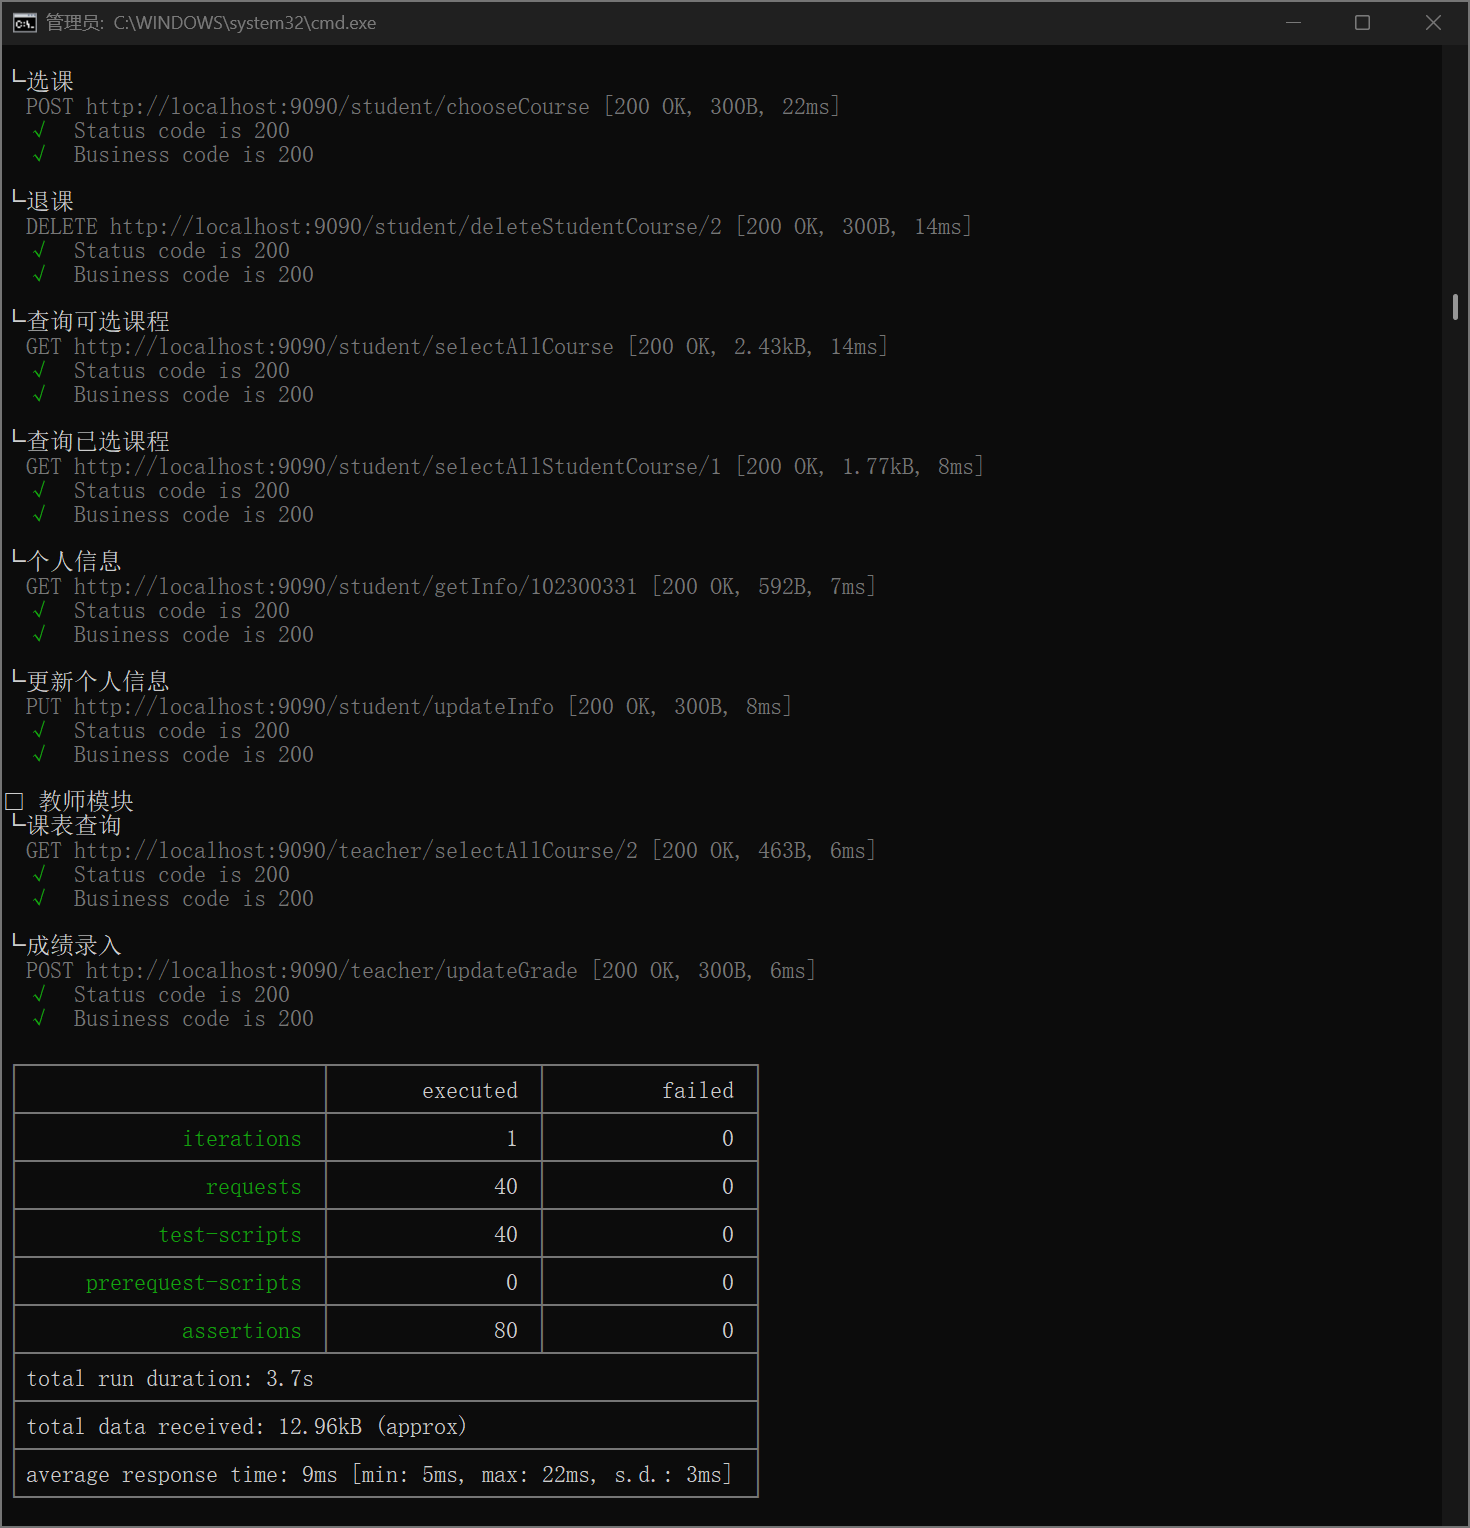Click the assertions row label

(242, 1330)
